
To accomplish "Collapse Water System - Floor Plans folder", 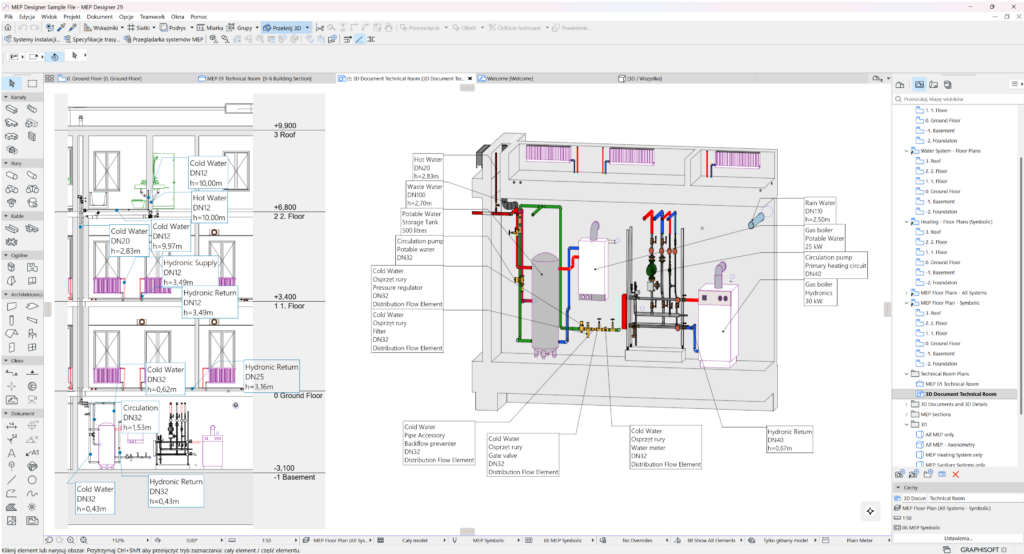I will (906, 151).
